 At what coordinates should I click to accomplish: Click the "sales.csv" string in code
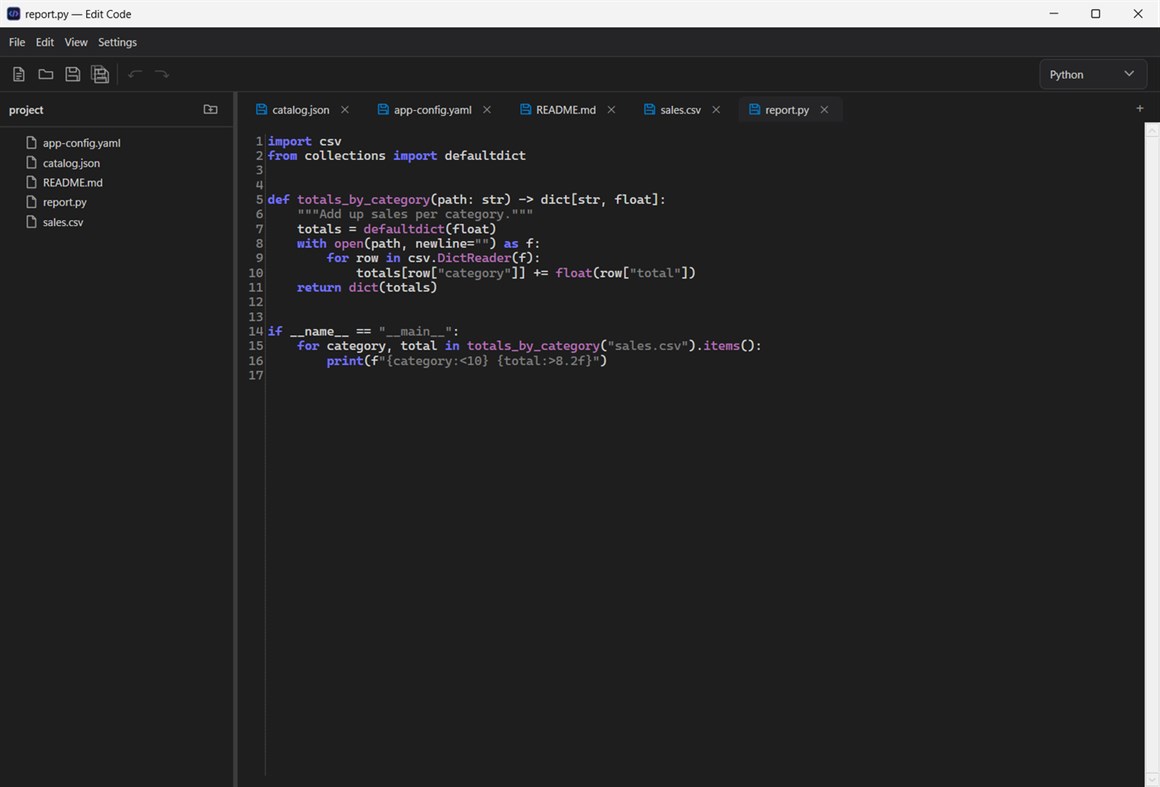[x=648, y=345]
